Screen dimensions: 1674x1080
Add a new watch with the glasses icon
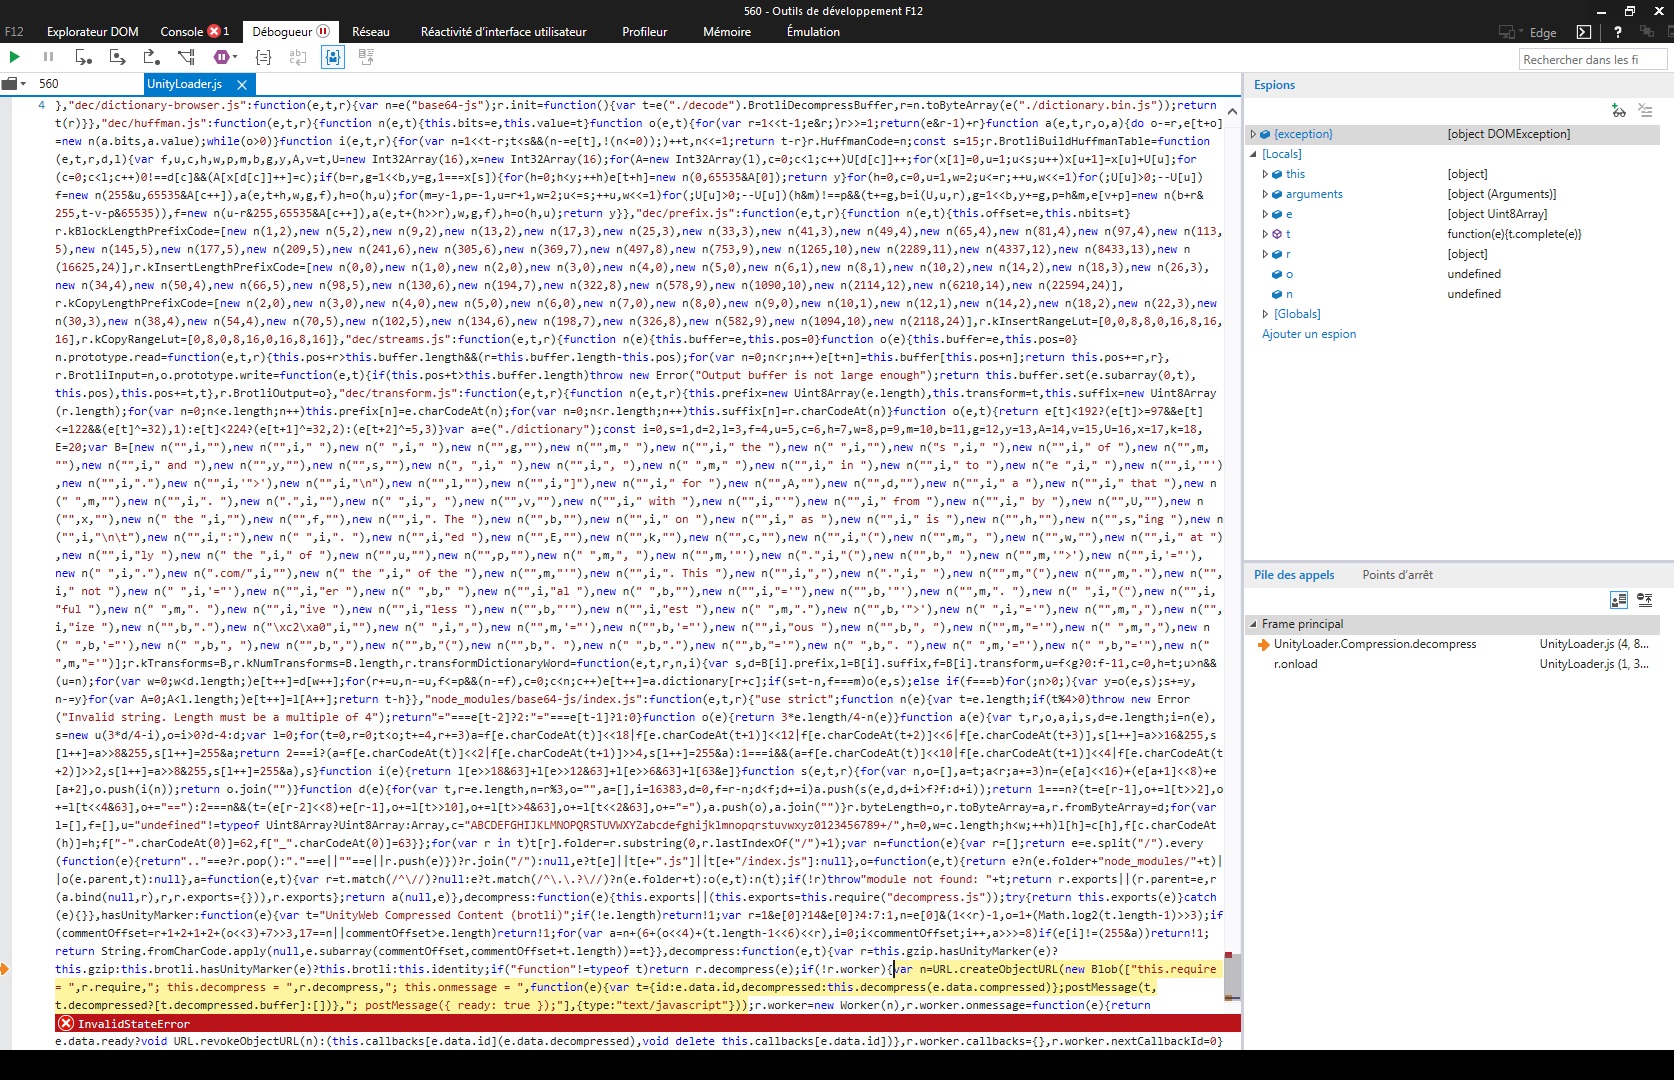click(1619, 111)
